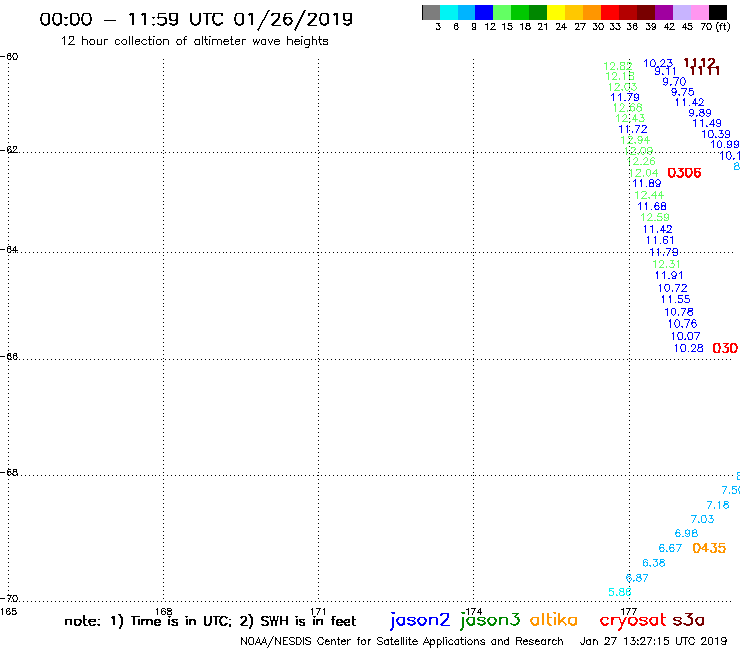This screenshot has width=740, height=650.
Task: Click the 12.31 data point
Action: click(x=666, y=264)
